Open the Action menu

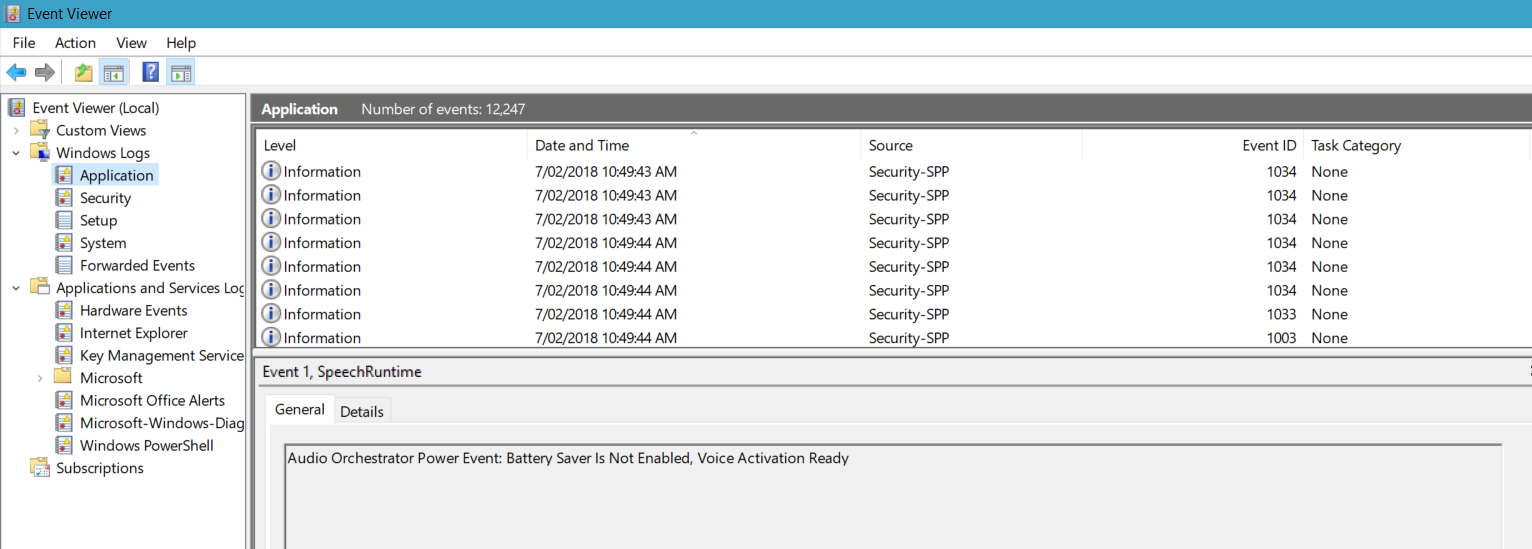[75, 43]
